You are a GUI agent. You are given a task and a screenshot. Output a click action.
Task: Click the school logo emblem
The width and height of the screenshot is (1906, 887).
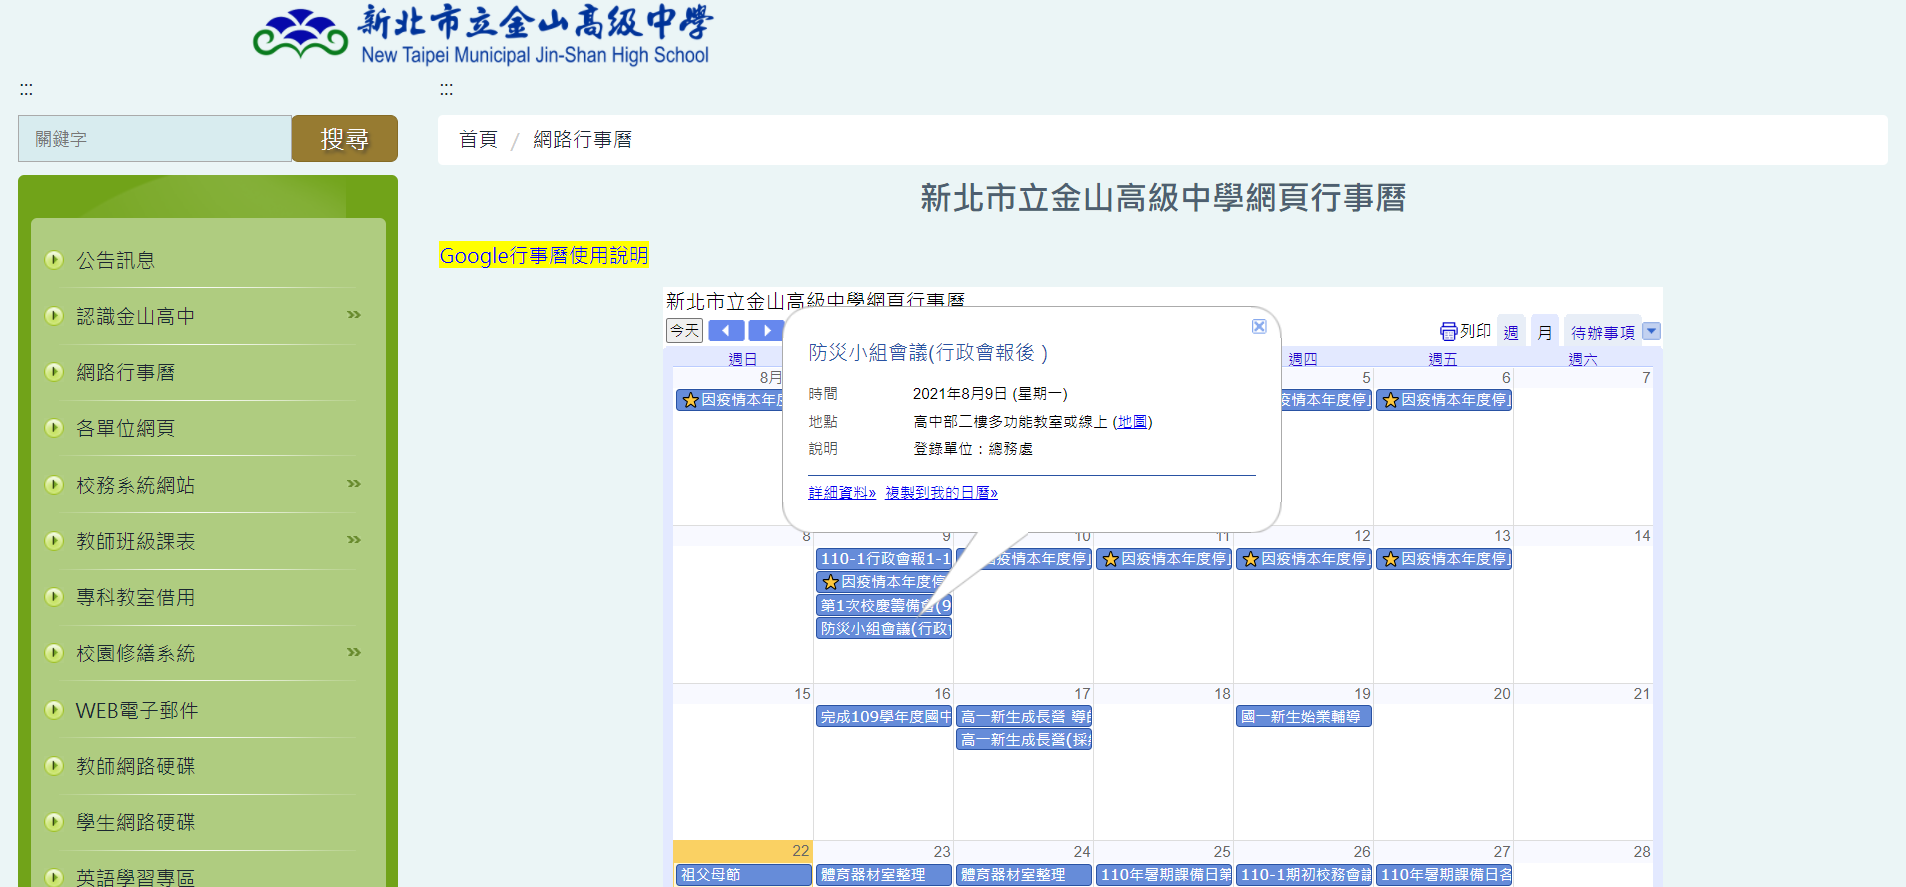[300, 33]
